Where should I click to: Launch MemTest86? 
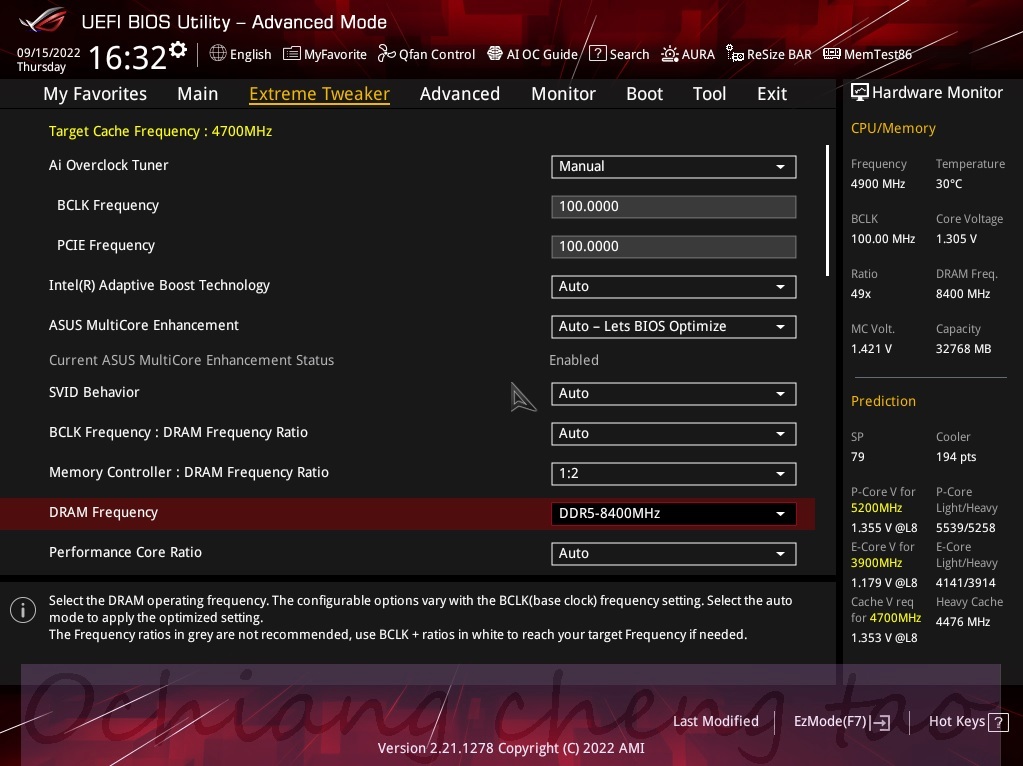tap(868, 54)
